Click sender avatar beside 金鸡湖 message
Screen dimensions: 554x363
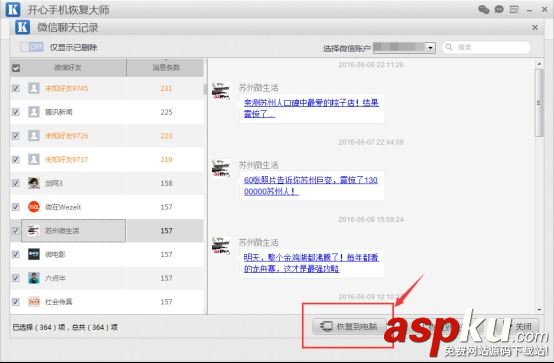pos(221,246)
